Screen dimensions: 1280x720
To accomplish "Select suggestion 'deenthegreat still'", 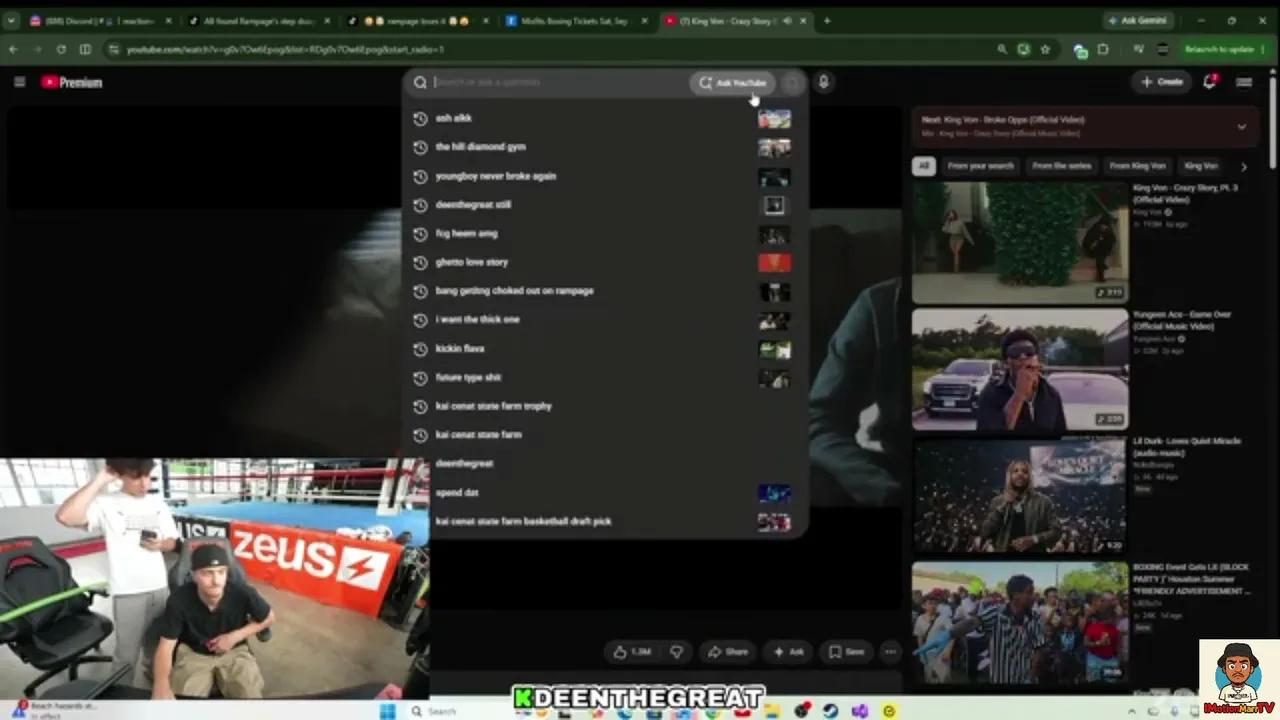I will pos(606,205).
